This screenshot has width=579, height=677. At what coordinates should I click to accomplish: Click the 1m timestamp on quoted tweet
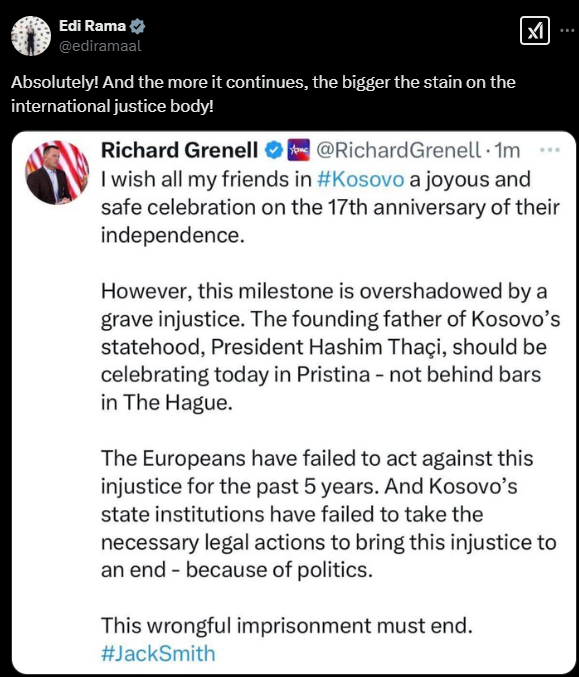click(507, 150)
